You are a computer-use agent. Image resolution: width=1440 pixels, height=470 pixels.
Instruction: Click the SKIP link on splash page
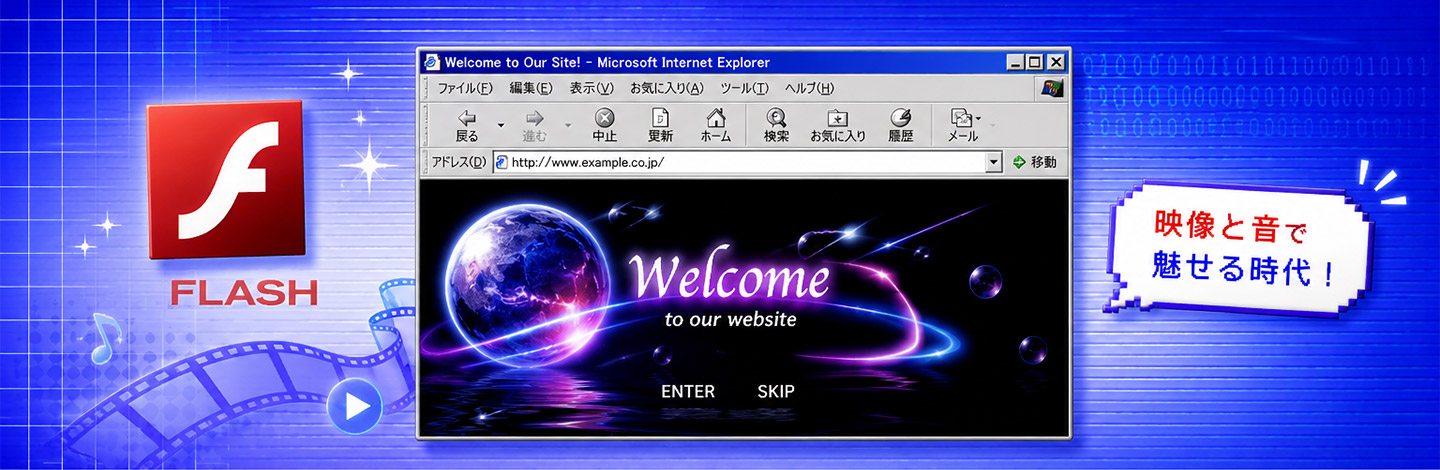click(x=776, y=391)
